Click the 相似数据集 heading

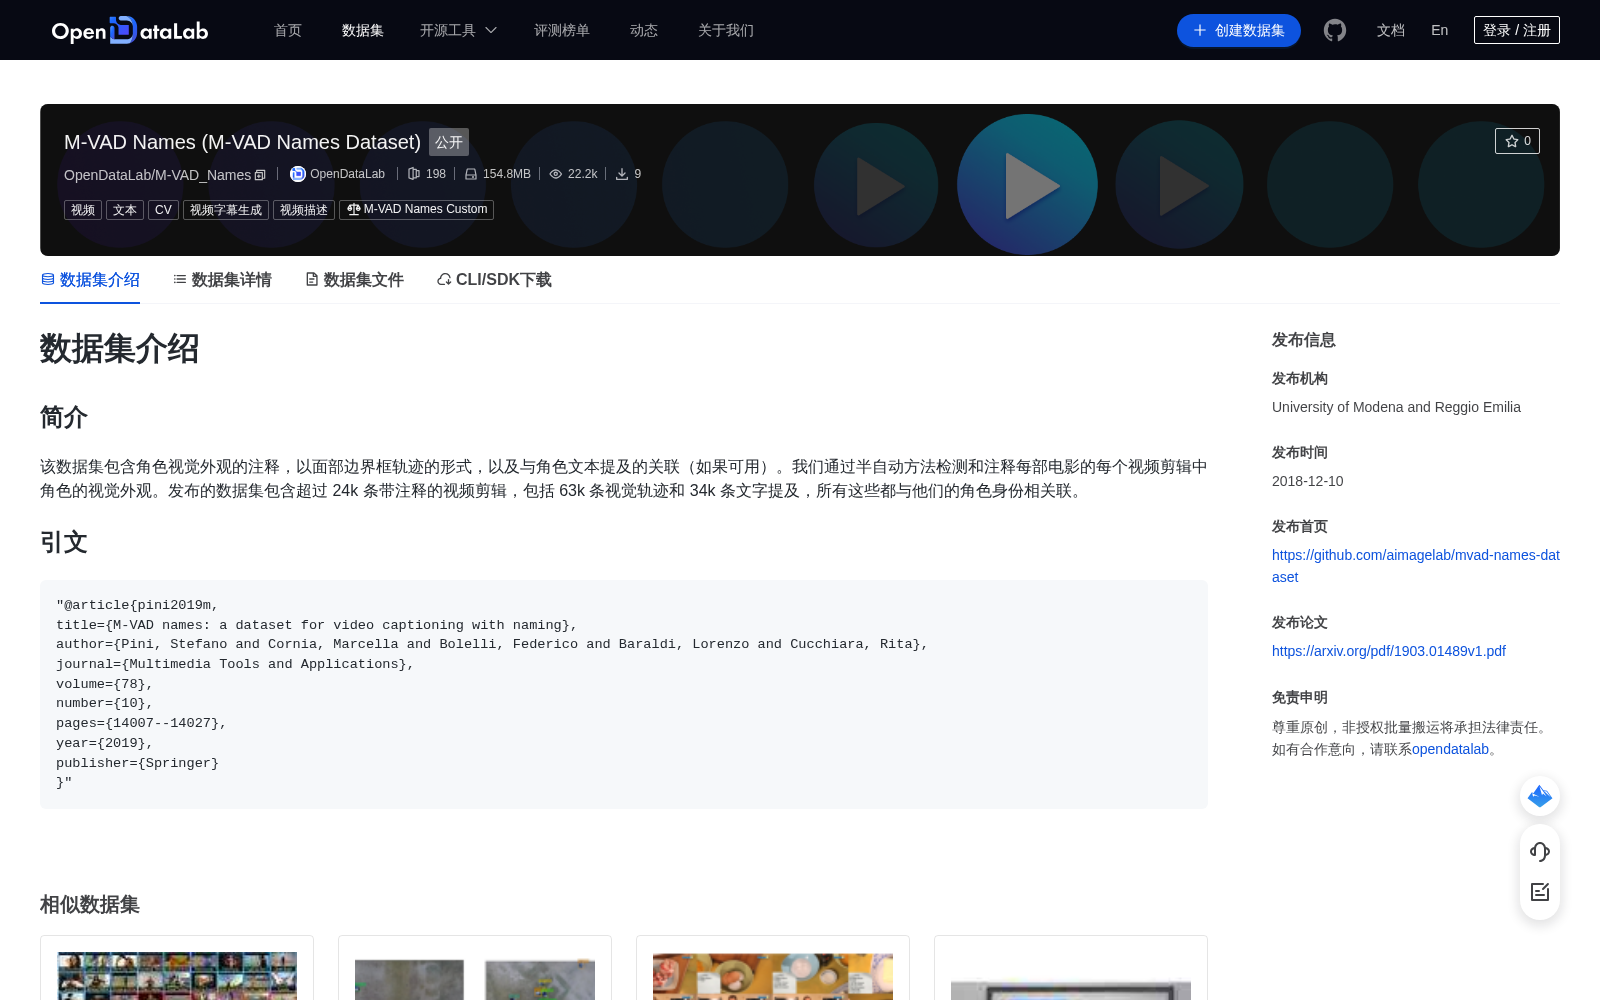[90, 905]
